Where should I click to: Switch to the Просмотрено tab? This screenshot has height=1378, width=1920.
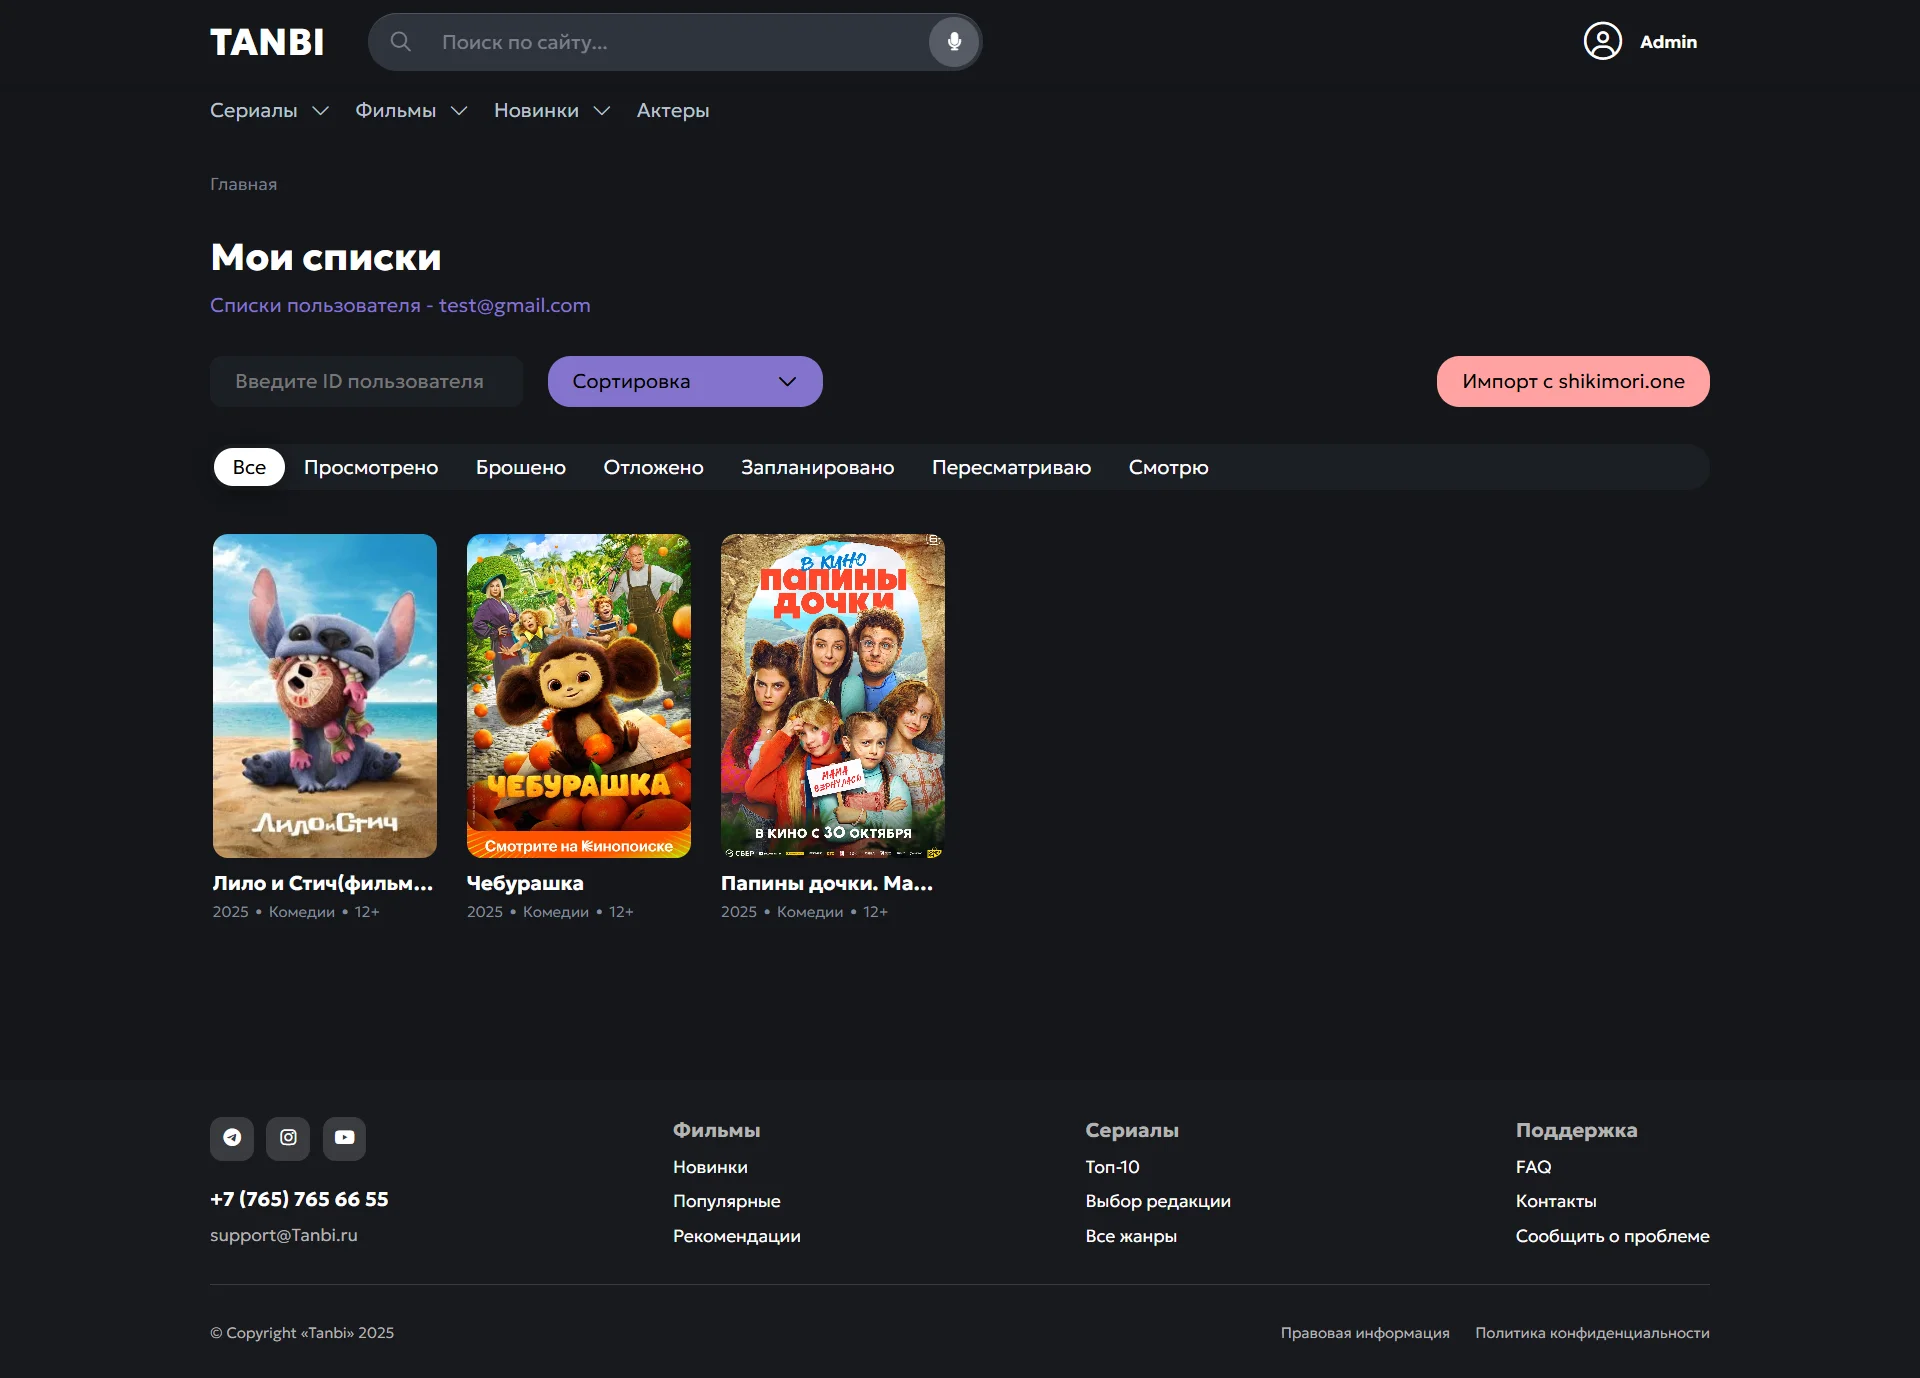pos(371,467)
